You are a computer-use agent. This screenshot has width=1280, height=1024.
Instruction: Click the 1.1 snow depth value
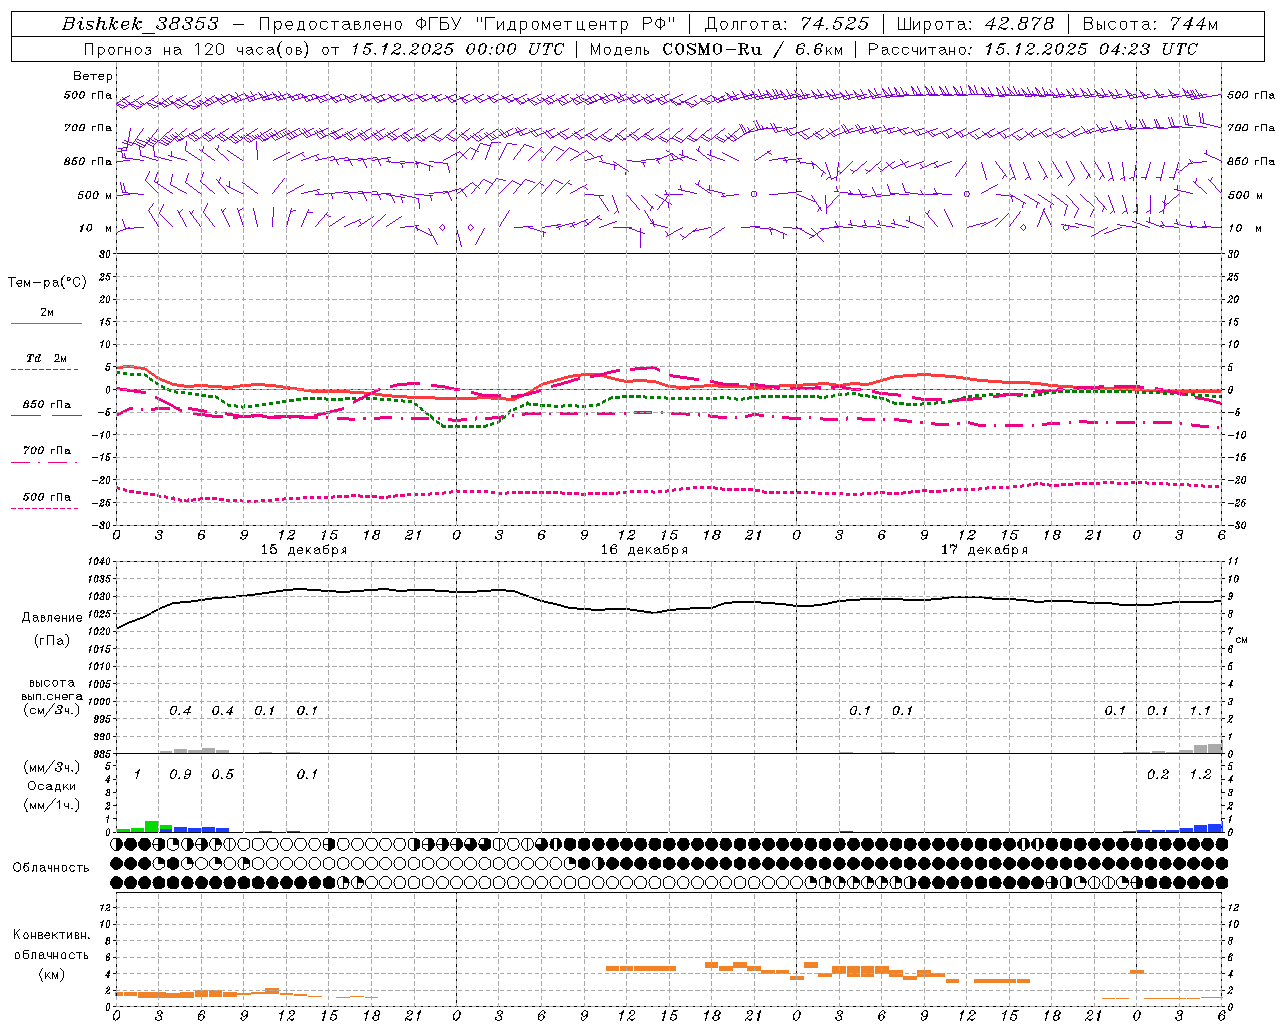(1200, 711)
